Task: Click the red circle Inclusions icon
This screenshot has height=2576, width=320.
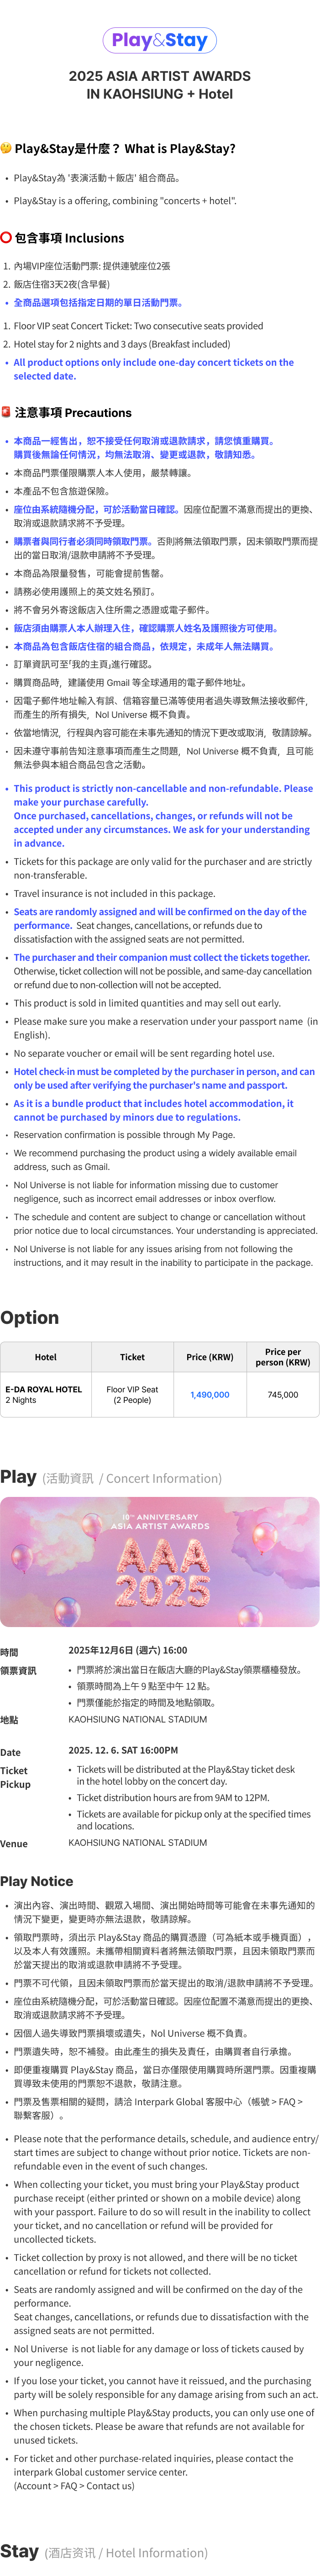Action: point(6,238)
